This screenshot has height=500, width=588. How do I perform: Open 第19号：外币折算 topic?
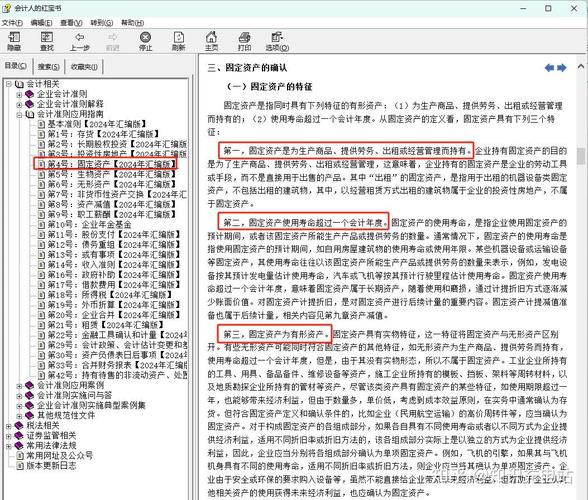(114, 305)
